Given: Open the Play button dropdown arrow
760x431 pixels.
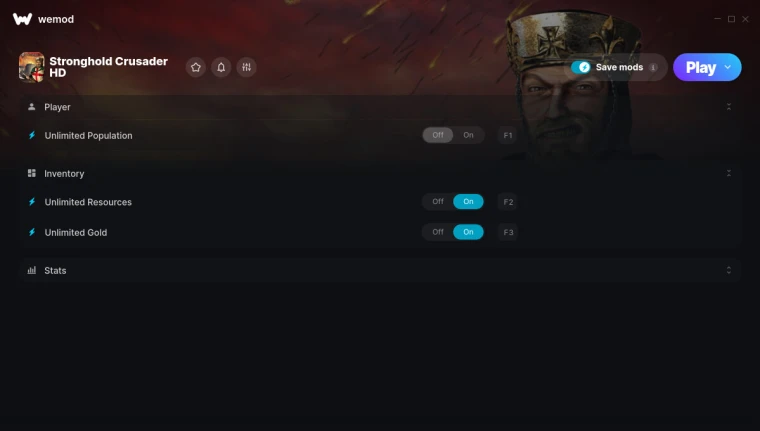Looking at the screenshot, I should (728, 67).
